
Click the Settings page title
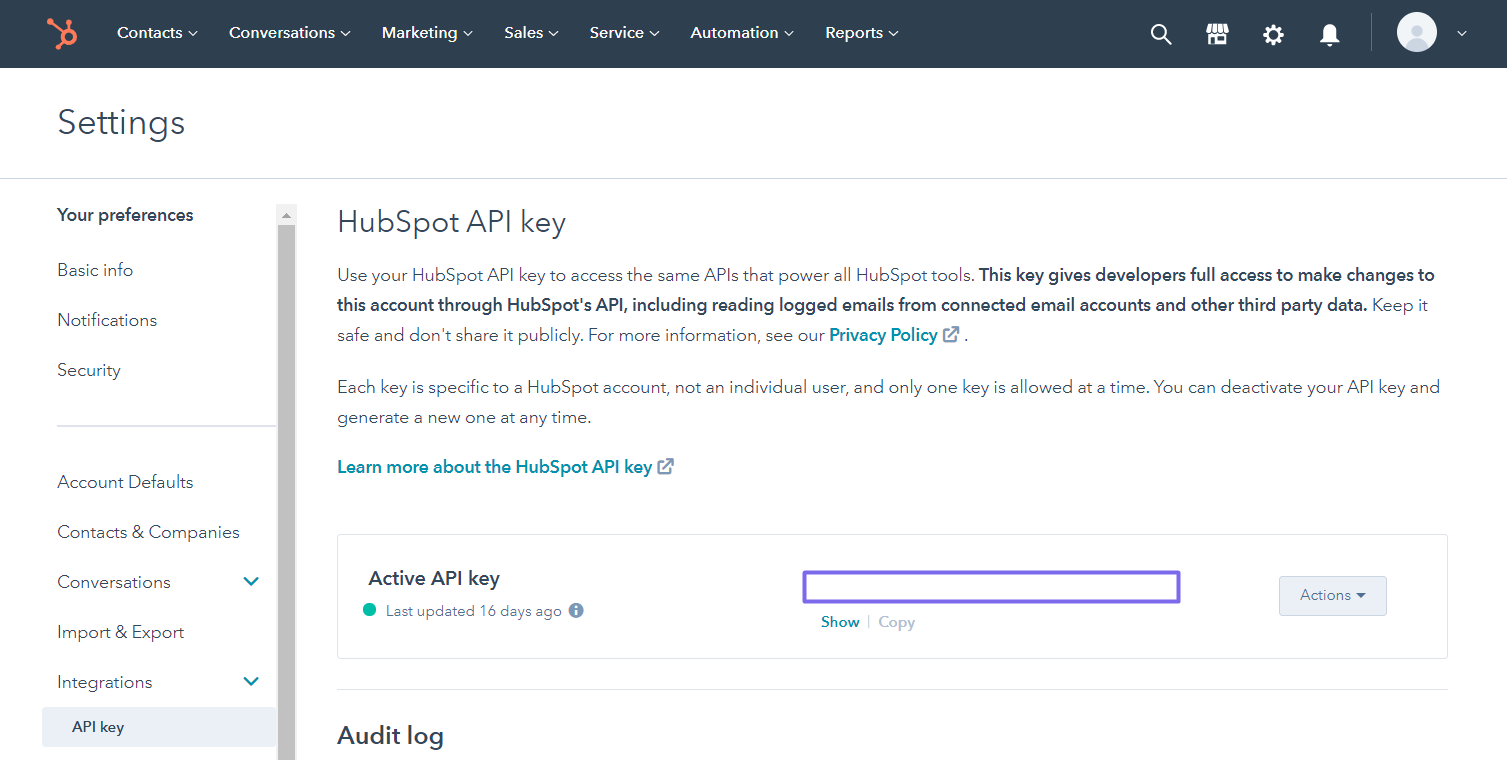(121, 122)
